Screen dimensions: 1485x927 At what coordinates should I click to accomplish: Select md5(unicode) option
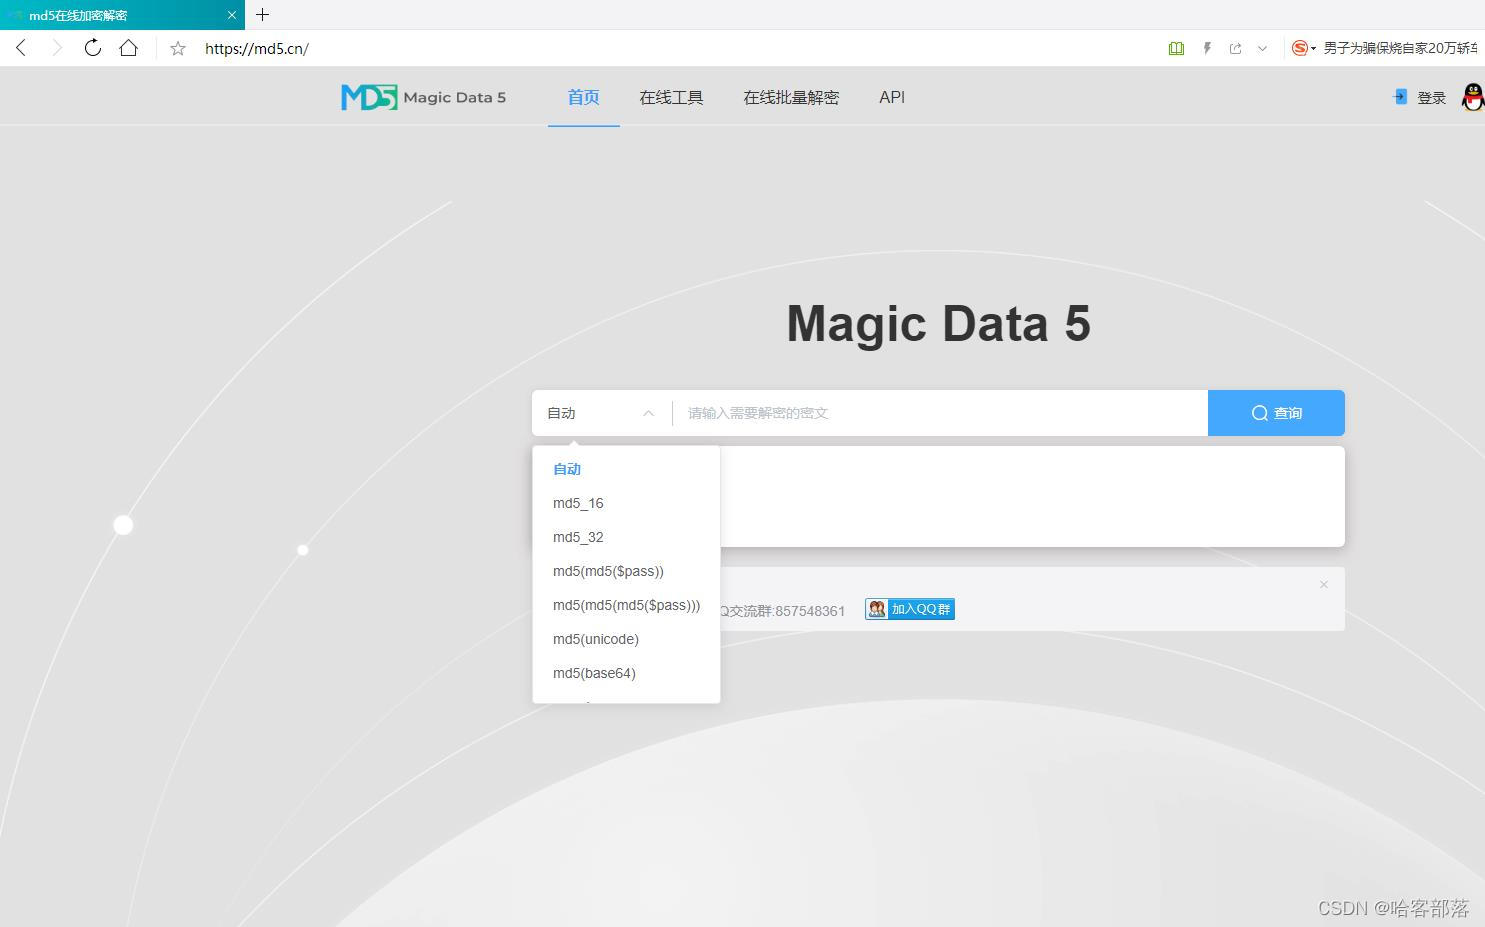click(626, 639)
